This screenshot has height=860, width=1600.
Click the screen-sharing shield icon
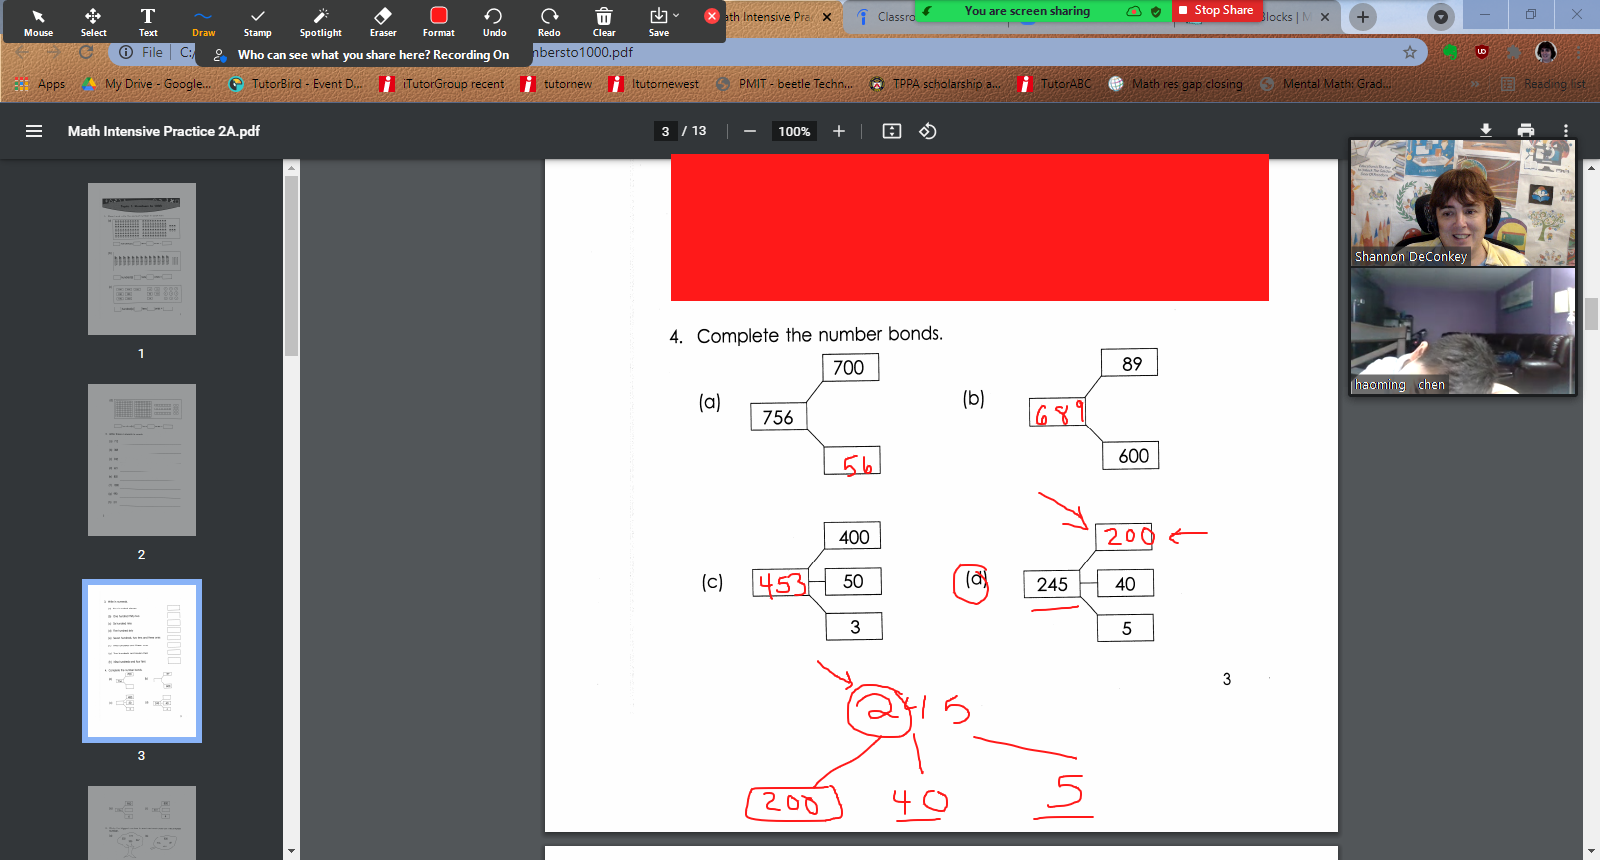pyautogui.click(x=1156, y=11)
